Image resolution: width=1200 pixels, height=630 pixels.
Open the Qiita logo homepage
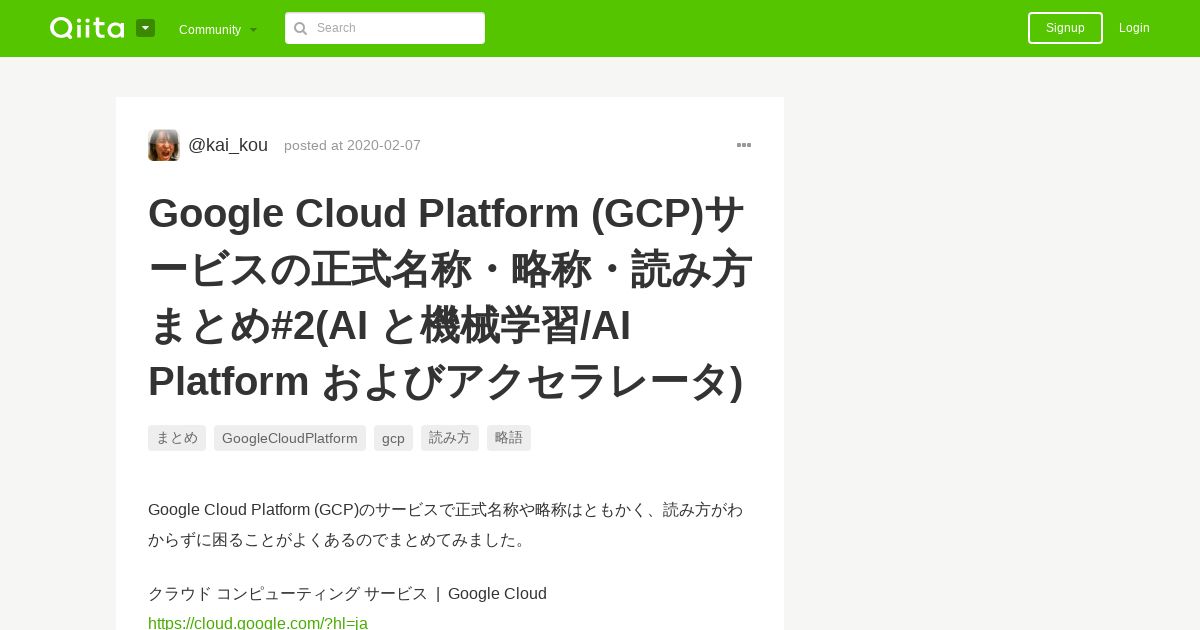(x=87, y=28)
